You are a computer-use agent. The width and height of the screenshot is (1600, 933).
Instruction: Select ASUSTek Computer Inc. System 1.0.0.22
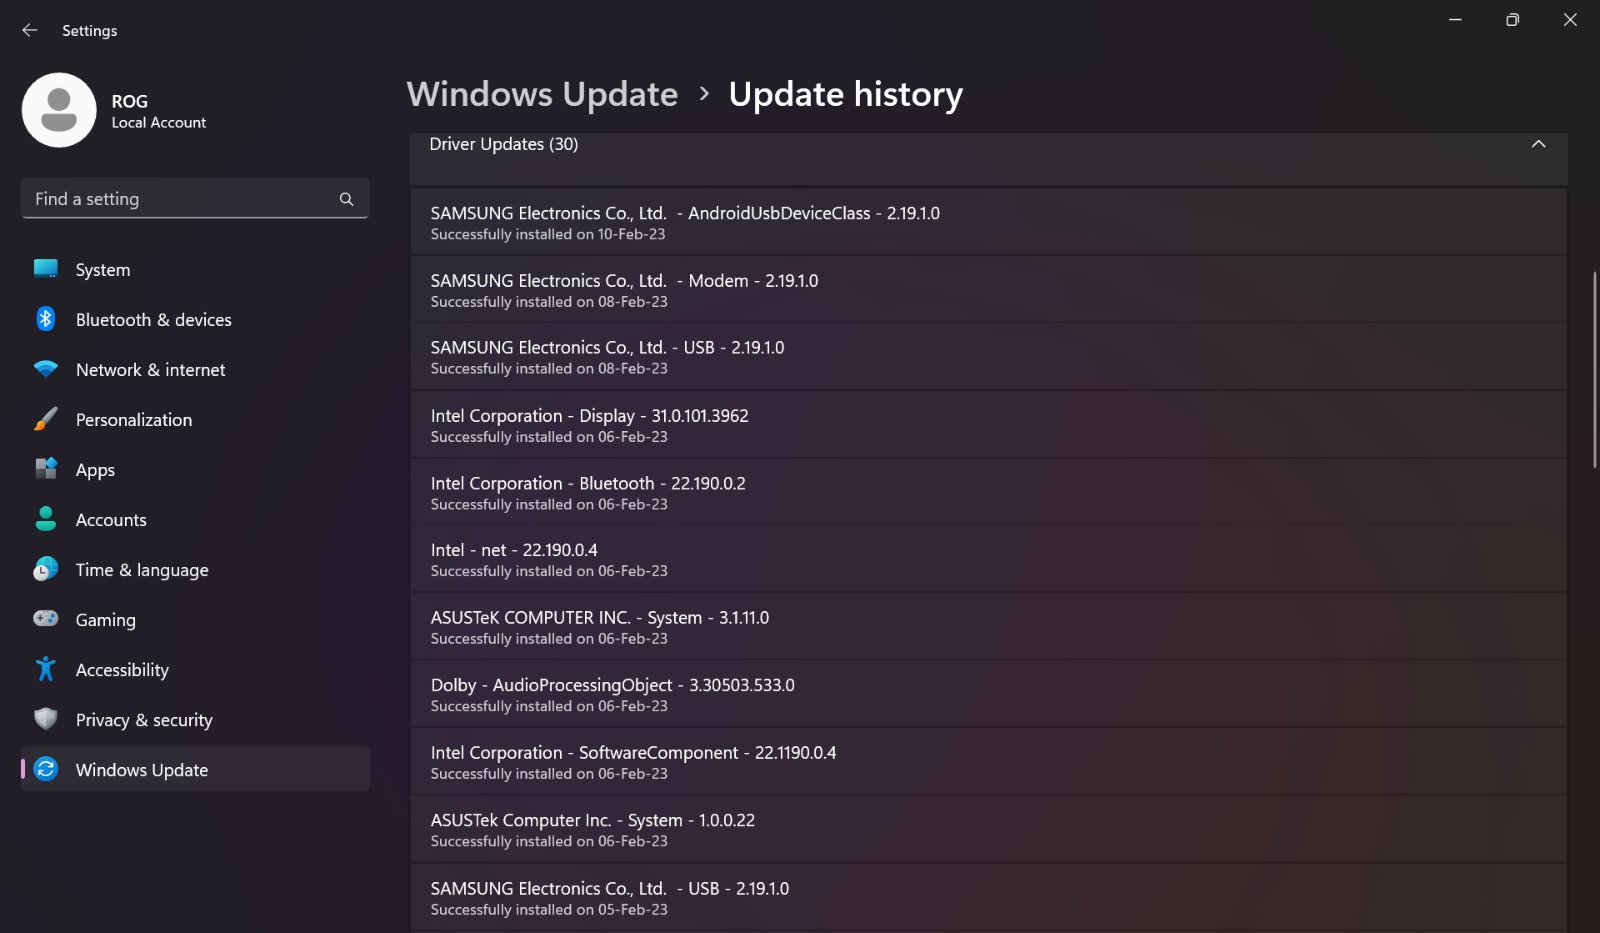(x=988, y=829)
